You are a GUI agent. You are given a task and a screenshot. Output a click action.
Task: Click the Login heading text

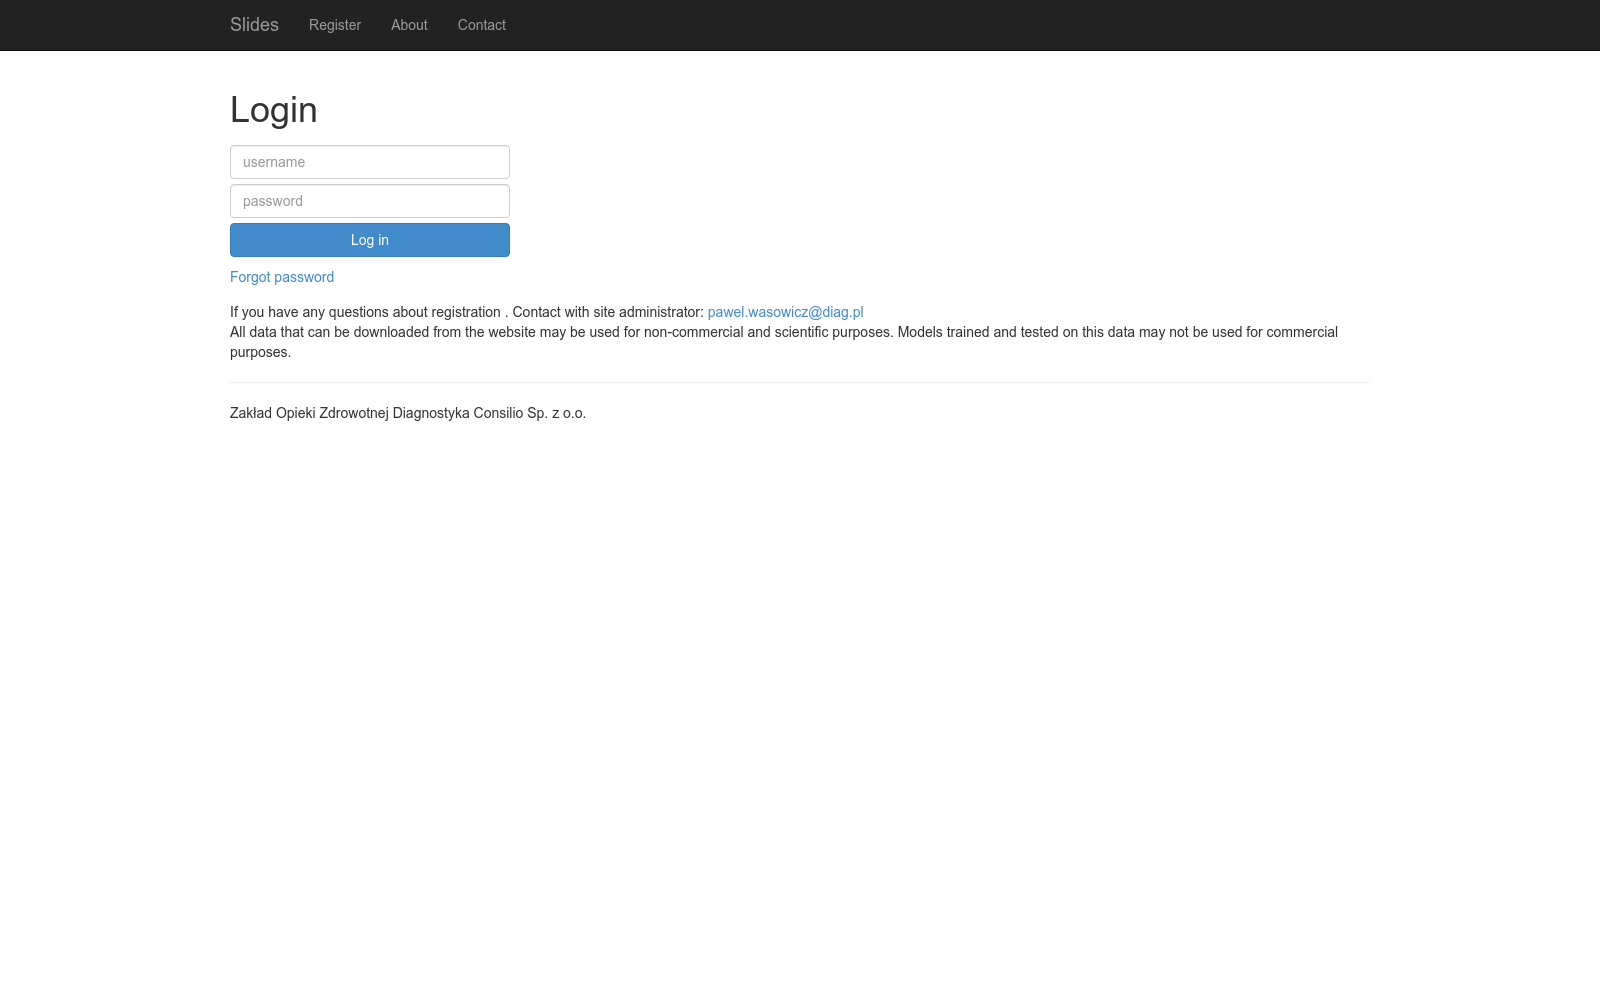(274, 110)
